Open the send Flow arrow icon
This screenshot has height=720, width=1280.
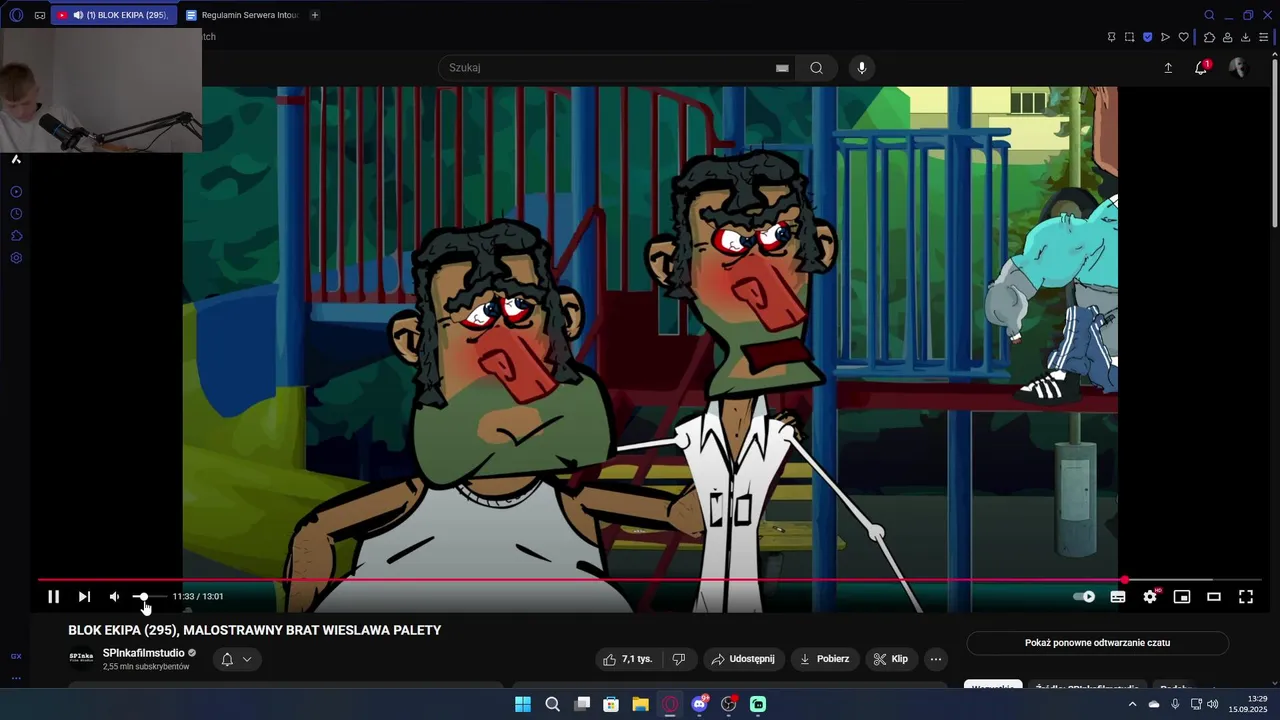point(1165,37)
